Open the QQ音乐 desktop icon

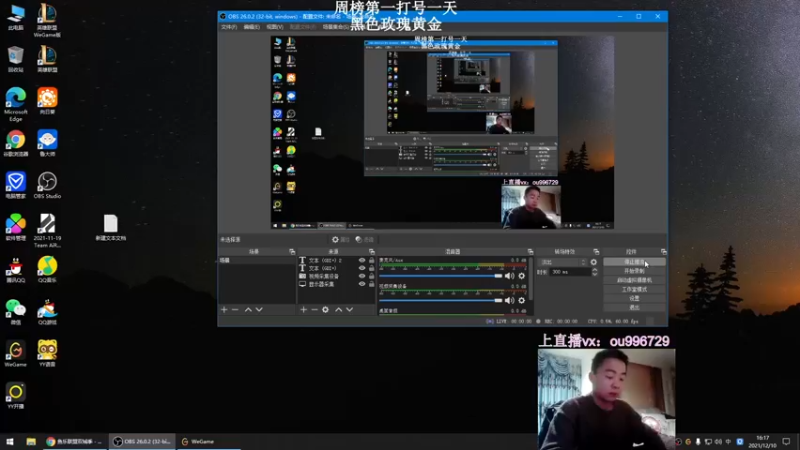pyautogui.click(x=47, y=270)
